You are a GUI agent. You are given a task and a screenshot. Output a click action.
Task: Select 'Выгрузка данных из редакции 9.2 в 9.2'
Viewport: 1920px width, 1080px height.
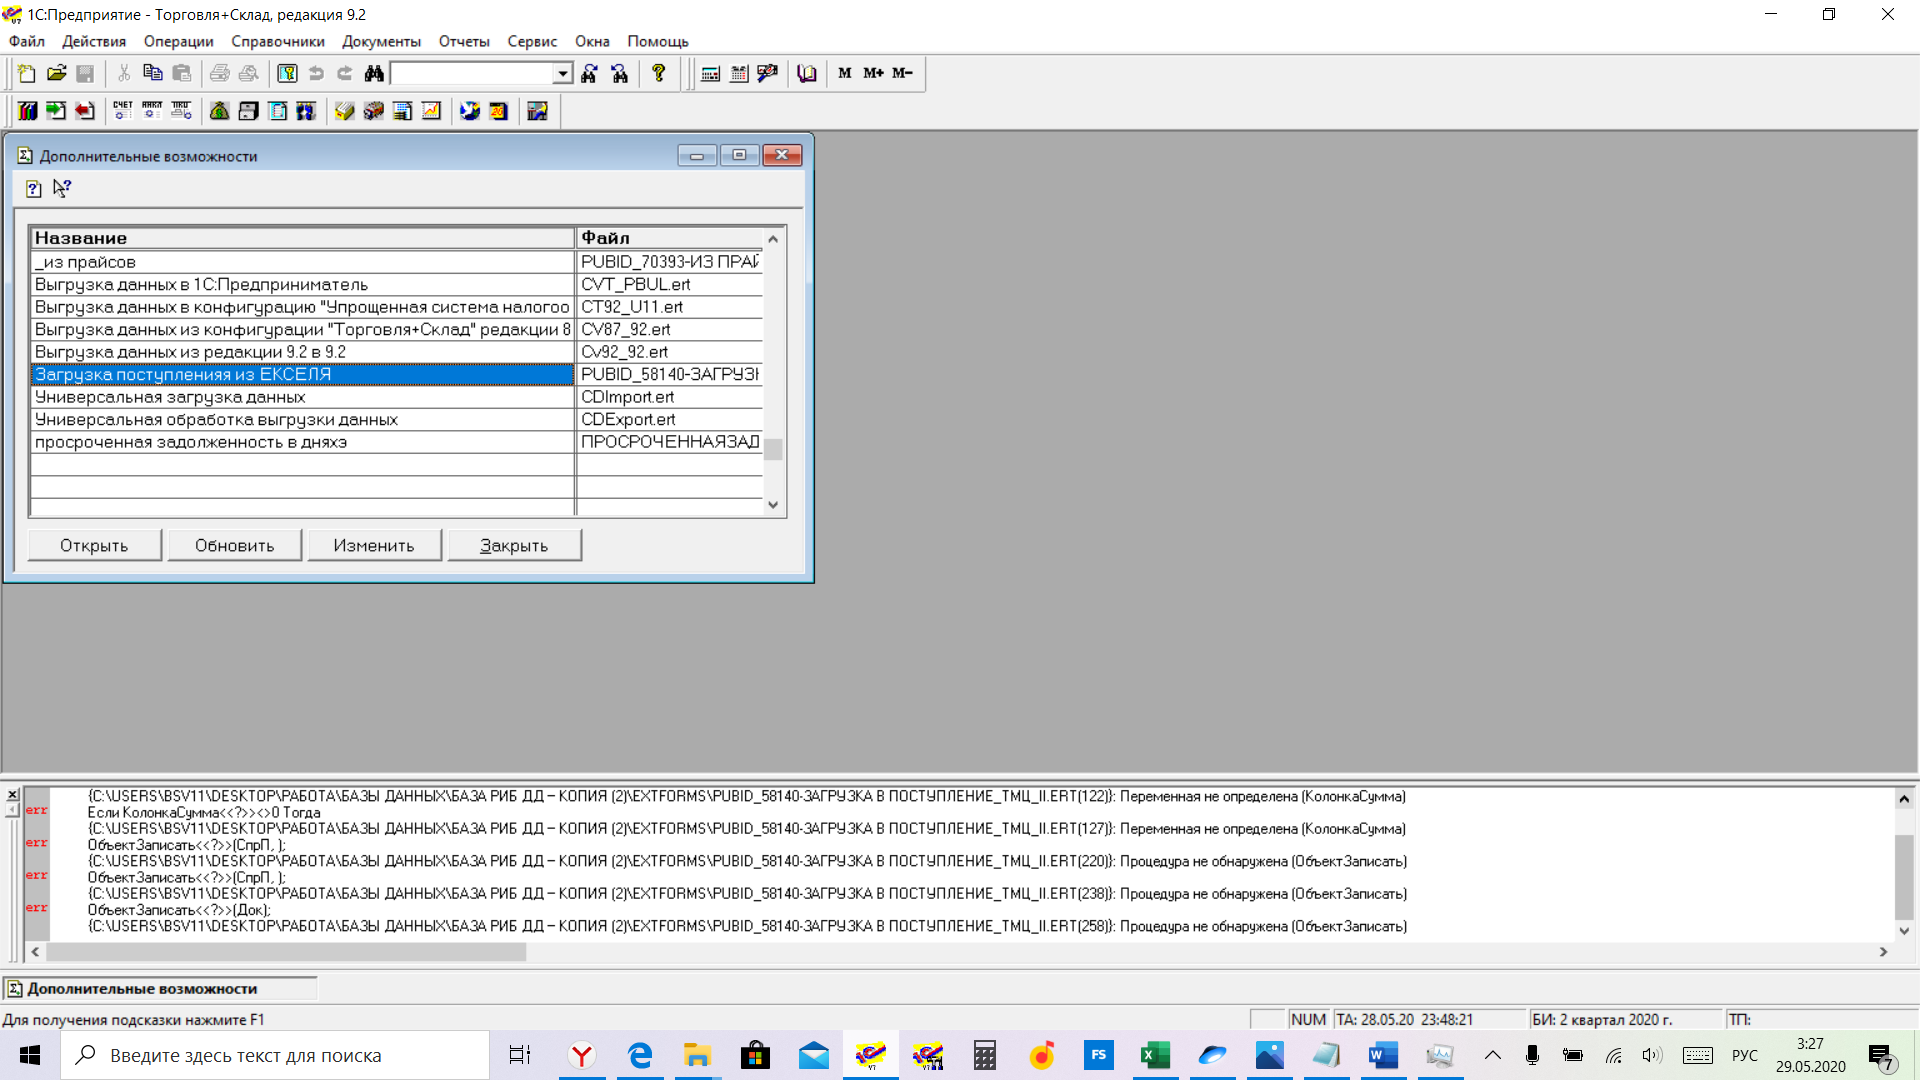click(x=302, y=352)
